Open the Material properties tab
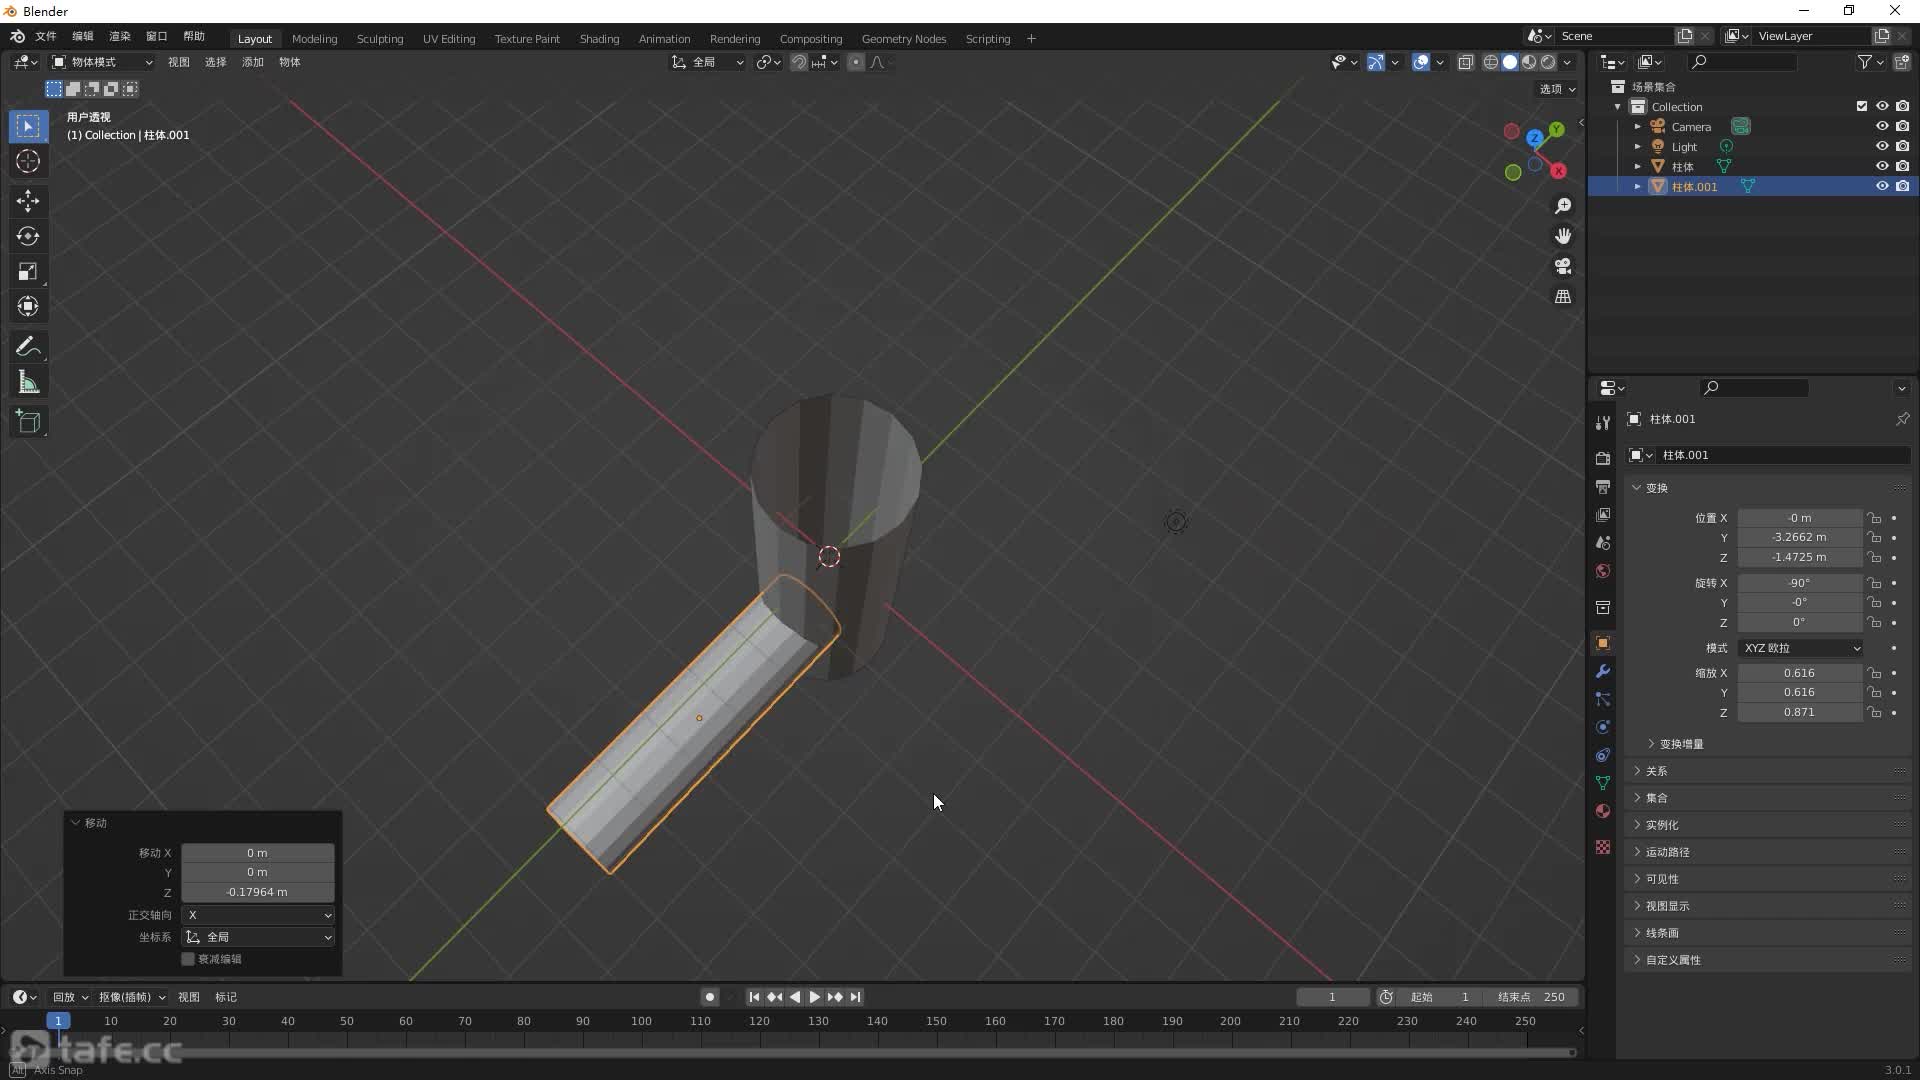The width and height of the screenshot is (1920, 1080). point(1603,811)
